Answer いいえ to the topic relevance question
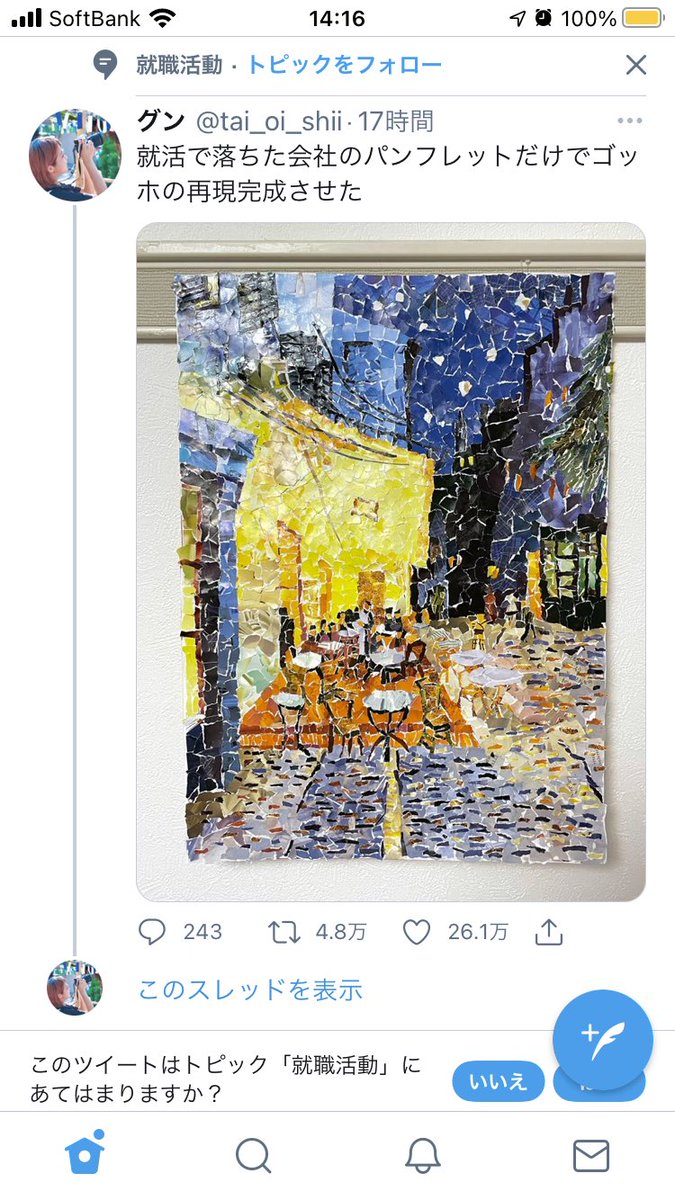675x1200 pixels. [x=498, y=1082]
